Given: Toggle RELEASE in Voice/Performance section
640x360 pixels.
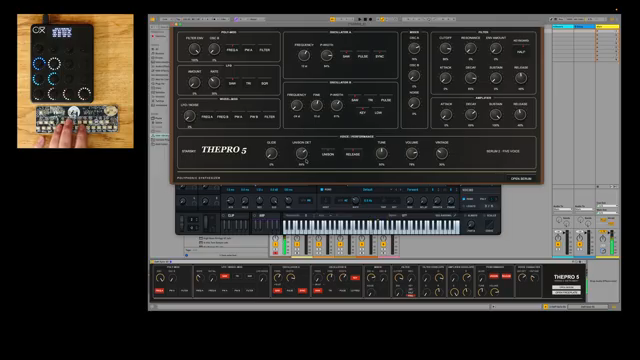Looking at the screenshot, I should (353, 153).
